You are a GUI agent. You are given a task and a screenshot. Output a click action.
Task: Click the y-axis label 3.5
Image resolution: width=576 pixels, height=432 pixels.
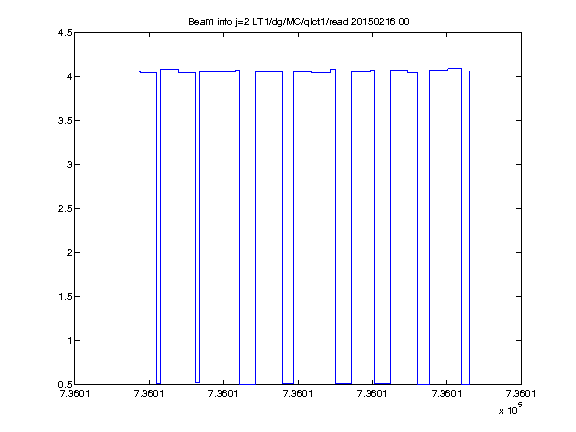pyautogui.click(x=65, y=120)
